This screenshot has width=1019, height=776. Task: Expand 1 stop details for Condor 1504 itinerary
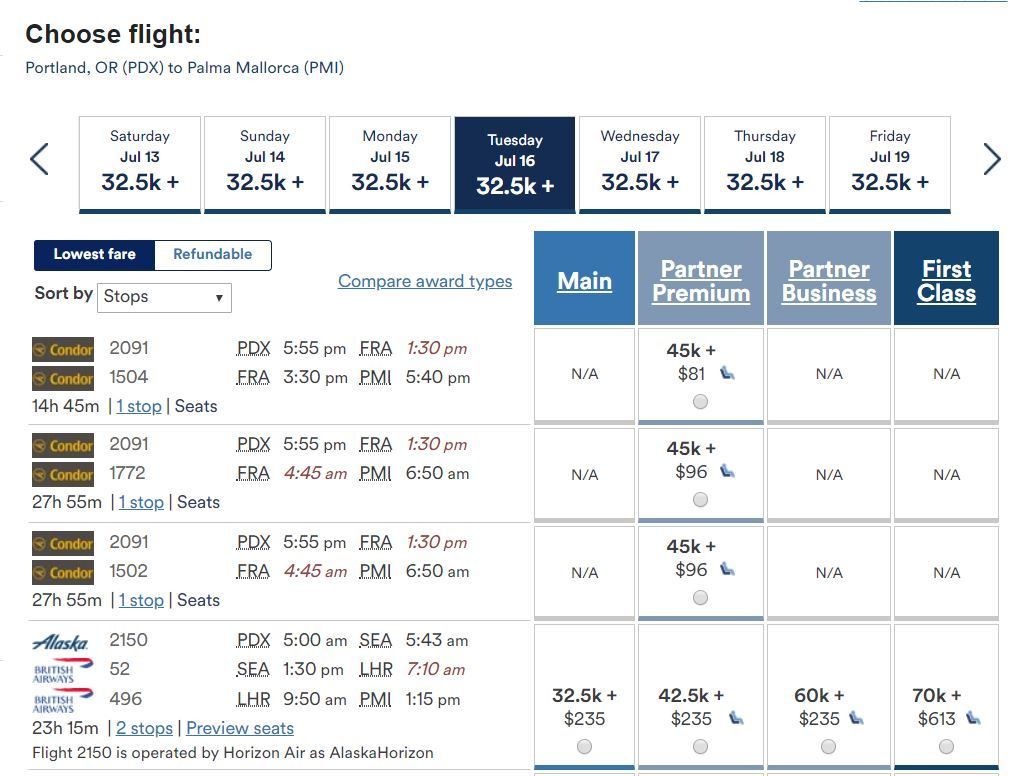(139, 406)
